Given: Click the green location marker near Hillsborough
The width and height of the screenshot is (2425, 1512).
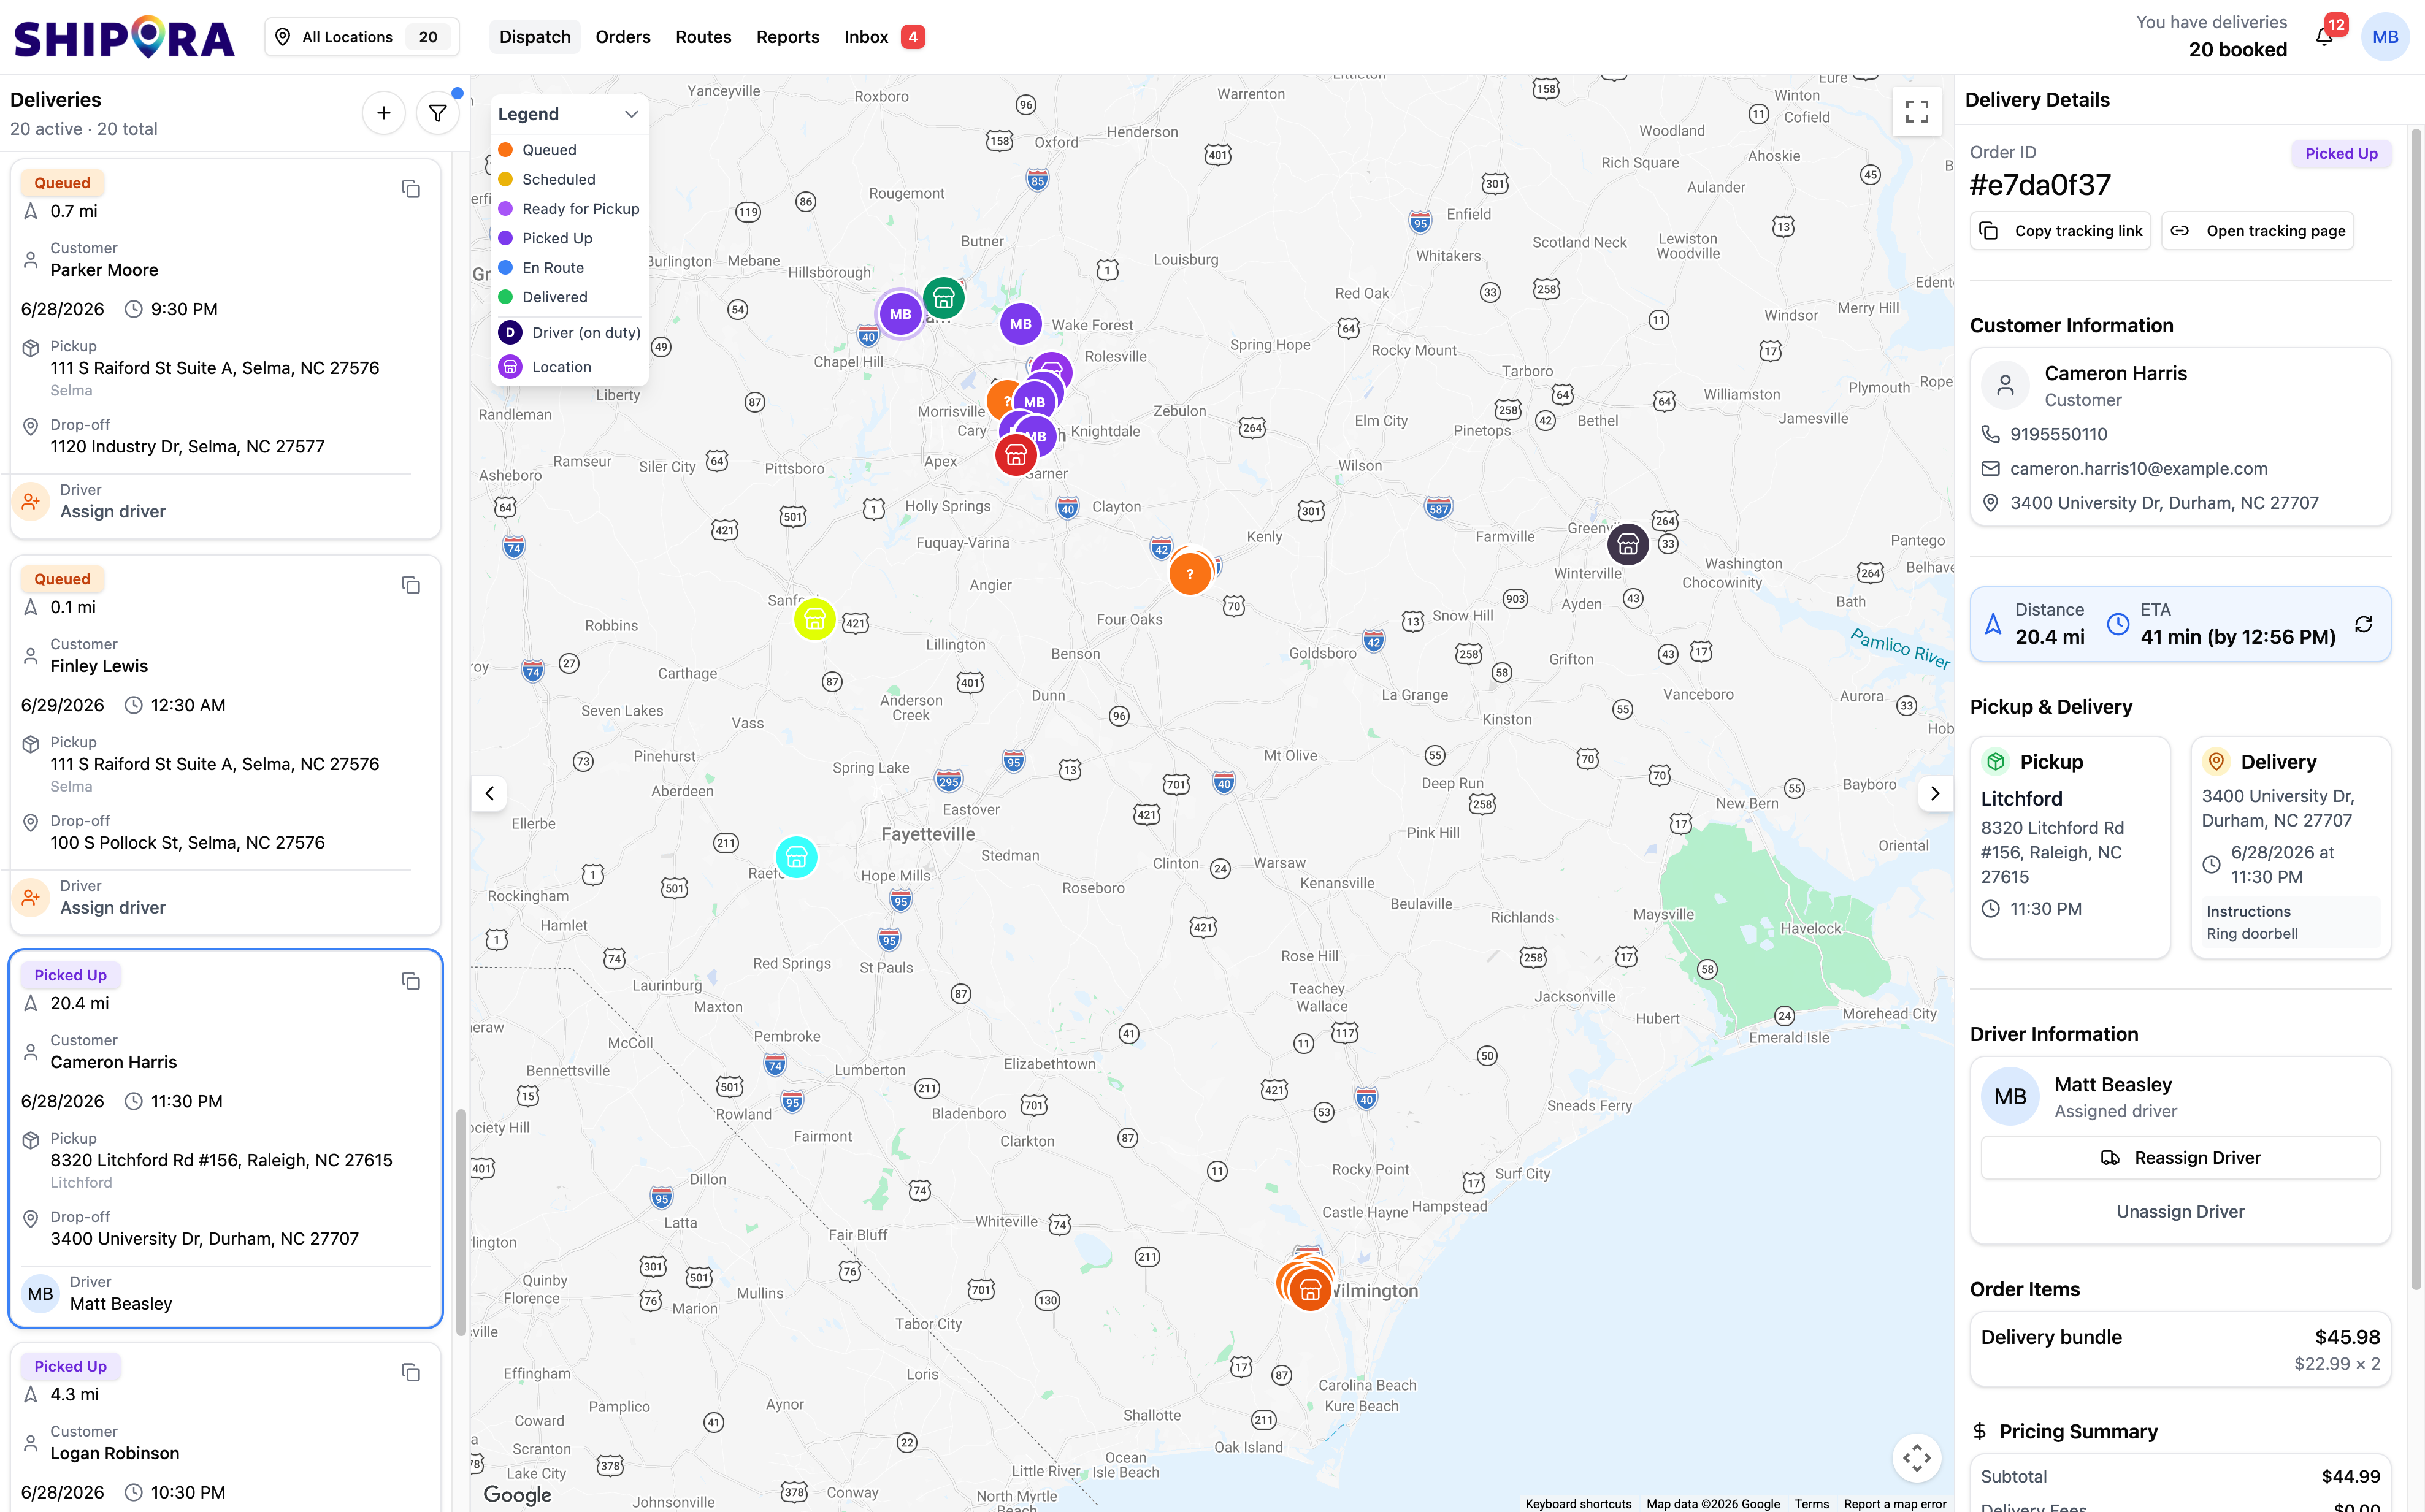Looking at the screenshot, I should point(943,298).
